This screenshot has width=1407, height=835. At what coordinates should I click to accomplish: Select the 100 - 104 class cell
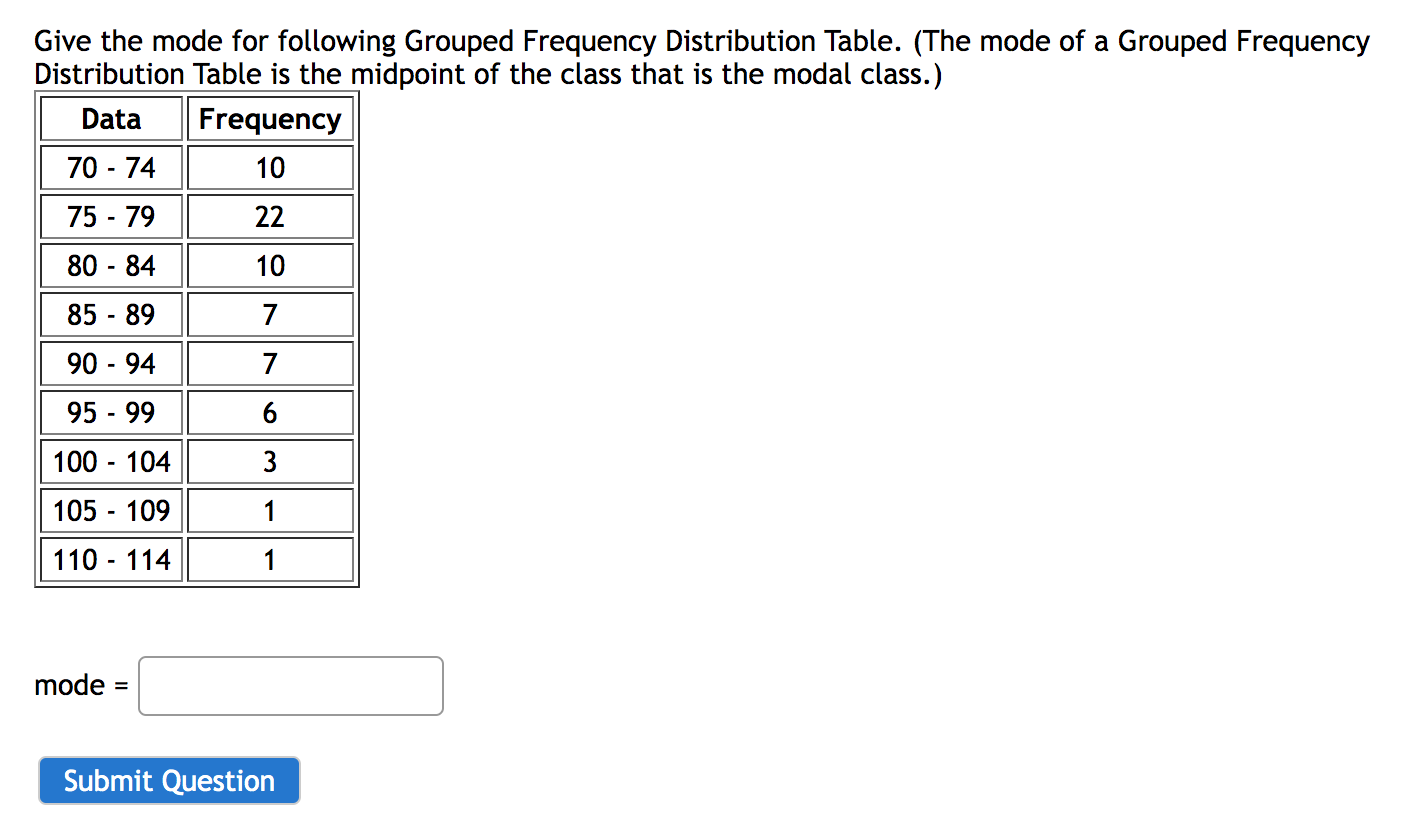pyautogui.click(x=110, y=461)
